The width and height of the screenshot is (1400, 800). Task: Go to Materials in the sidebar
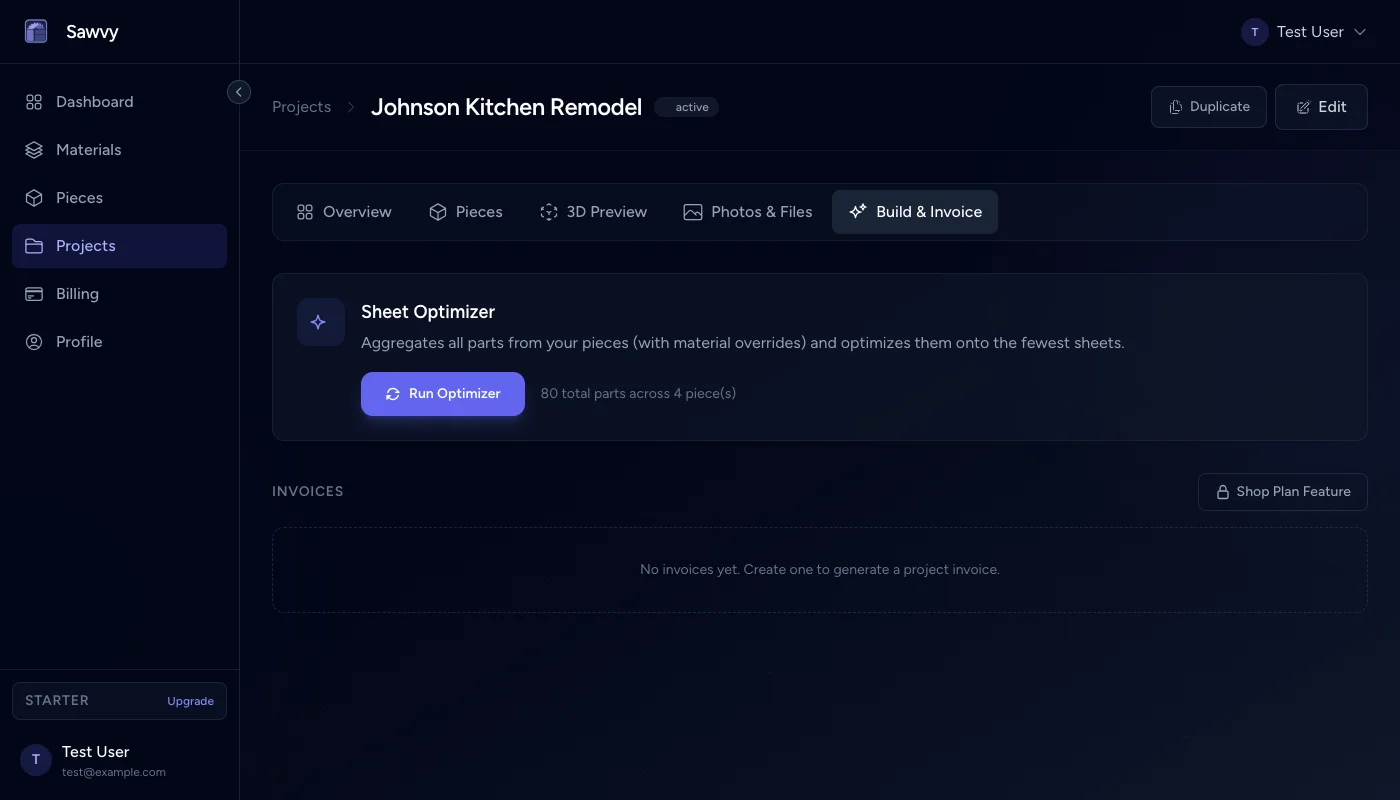coord(88,150)
